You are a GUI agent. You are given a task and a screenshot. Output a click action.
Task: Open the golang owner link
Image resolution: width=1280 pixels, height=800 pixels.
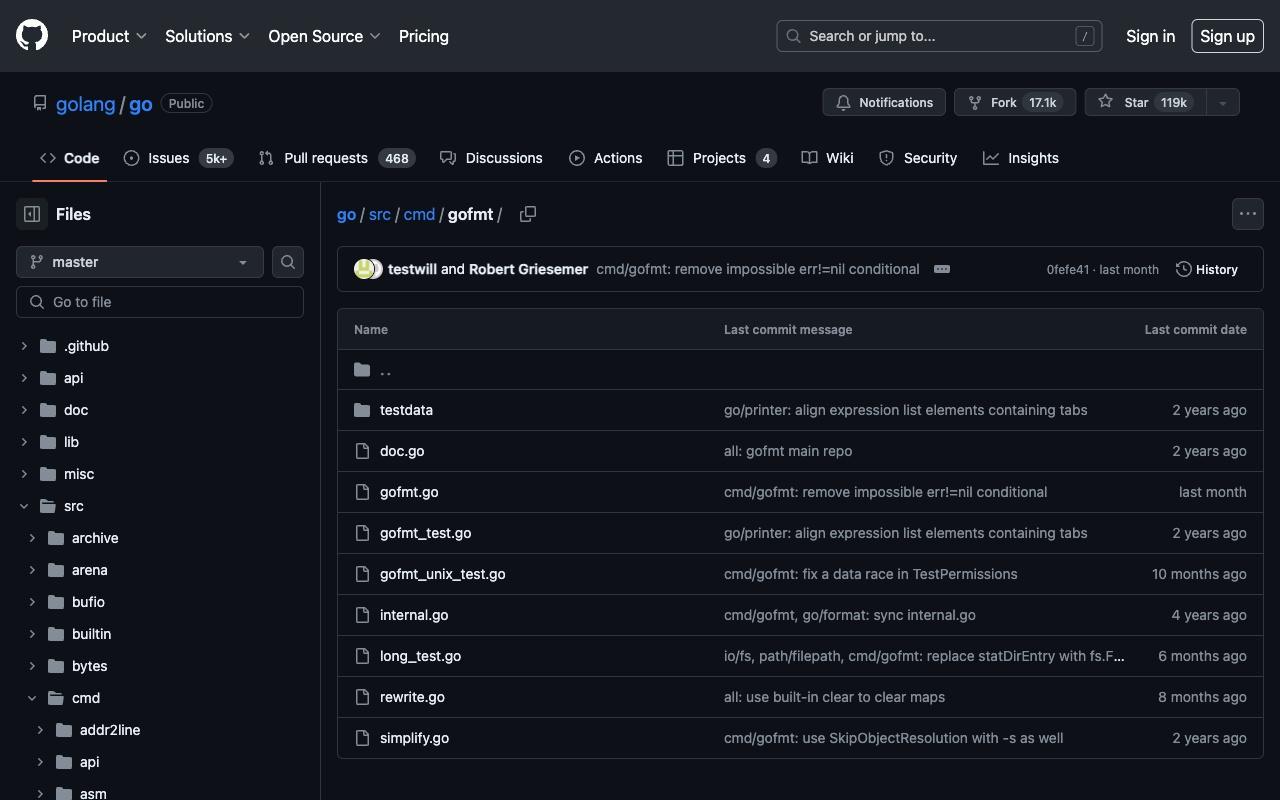[x=85, y=103]
